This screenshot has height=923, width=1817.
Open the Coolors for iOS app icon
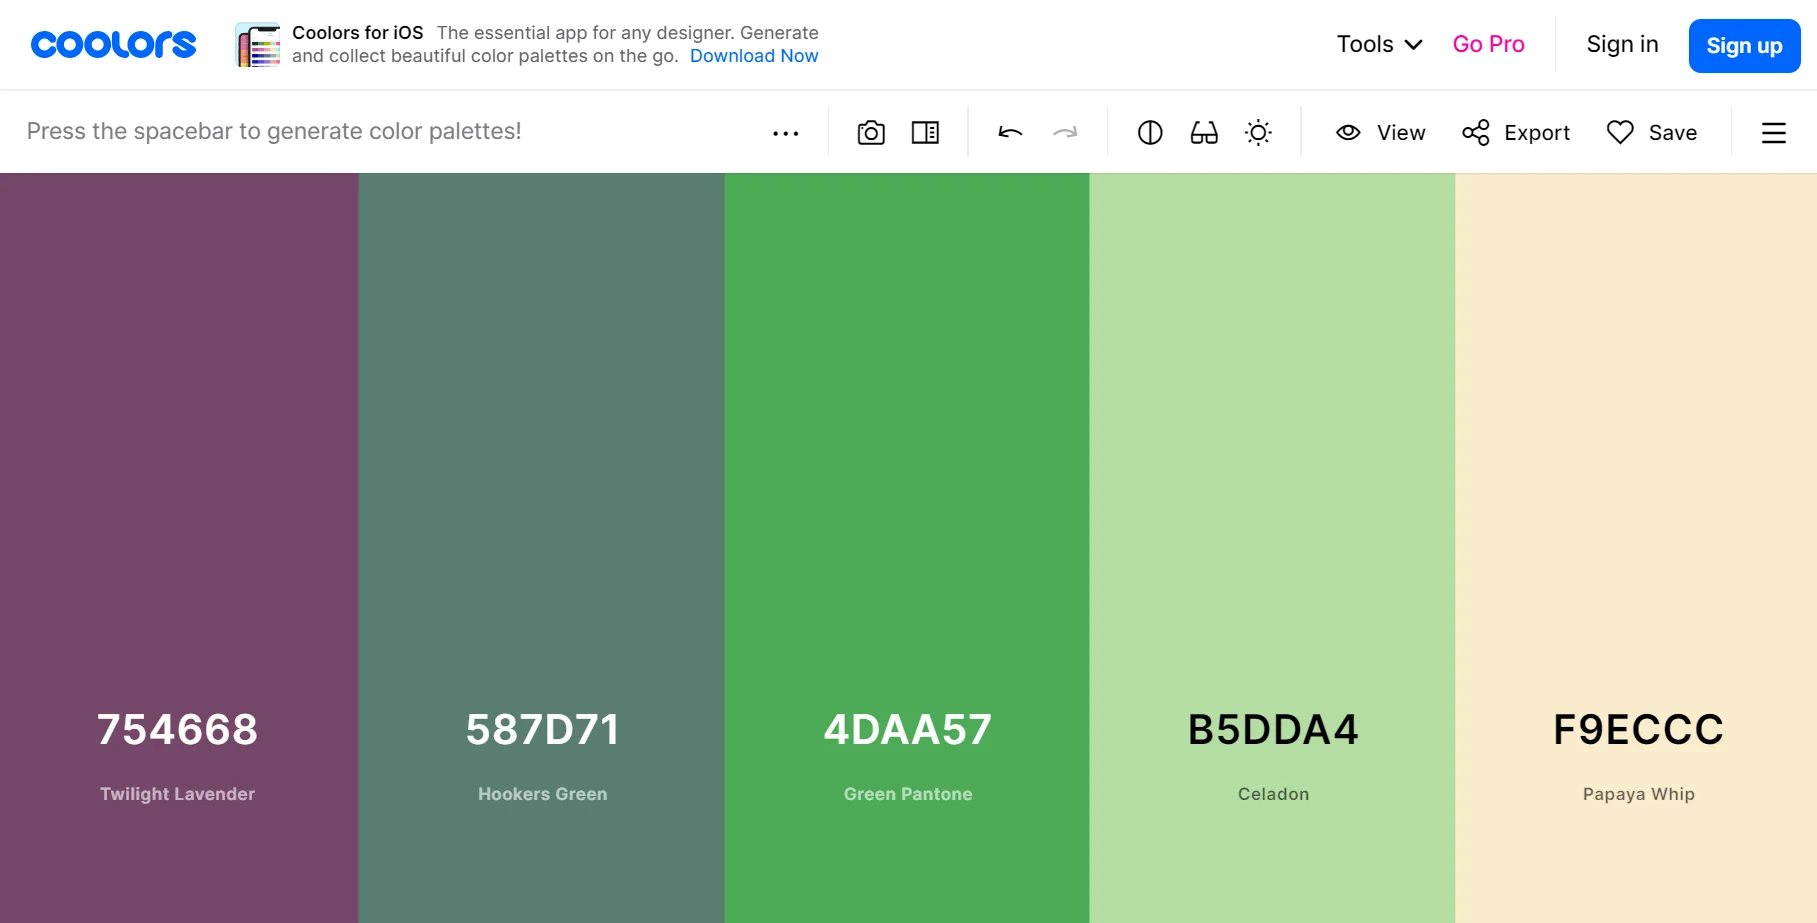[258, 45]
